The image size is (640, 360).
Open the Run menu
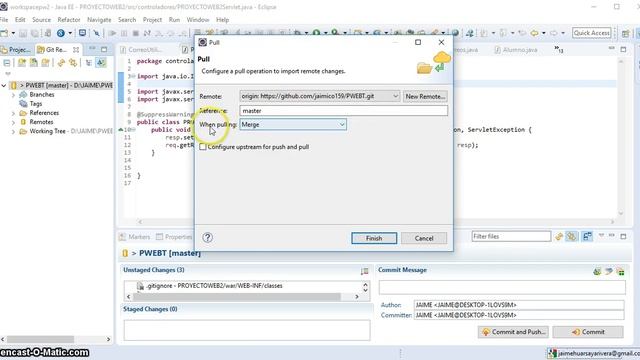pos(174,20)
